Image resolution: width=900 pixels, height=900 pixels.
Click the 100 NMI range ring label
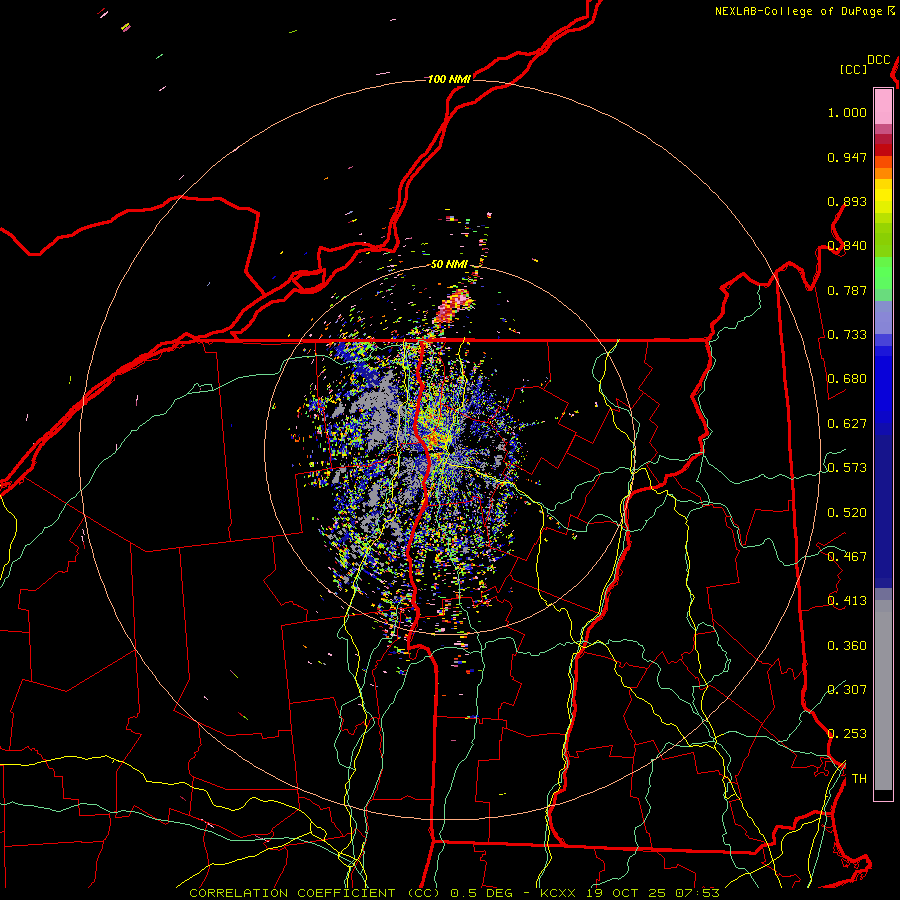[x=449, y=79]
